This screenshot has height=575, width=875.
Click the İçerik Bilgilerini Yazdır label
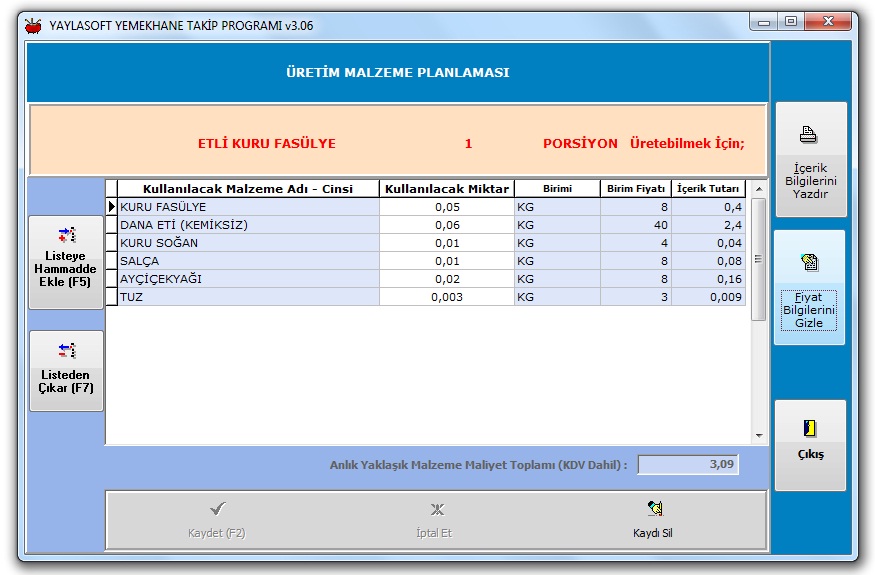(810, 181)
